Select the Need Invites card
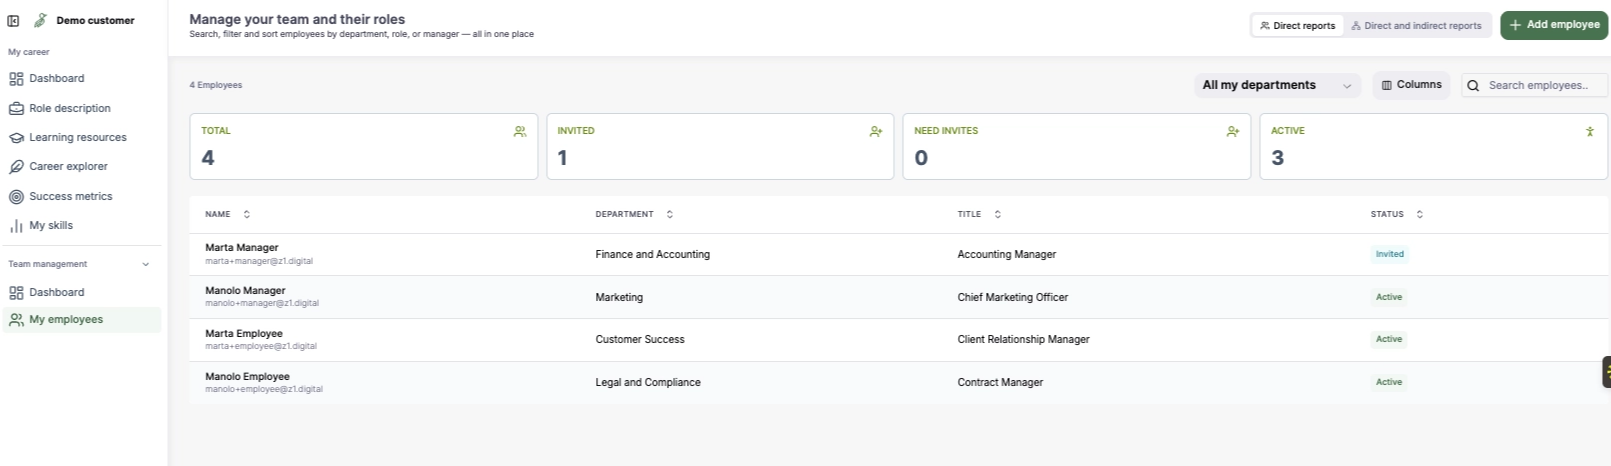Viewport: 1611px width, 466px height. (x=1076, y=146)
